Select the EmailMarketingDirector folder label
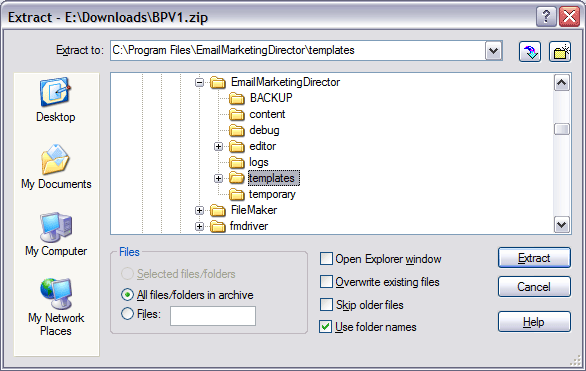 285,82
